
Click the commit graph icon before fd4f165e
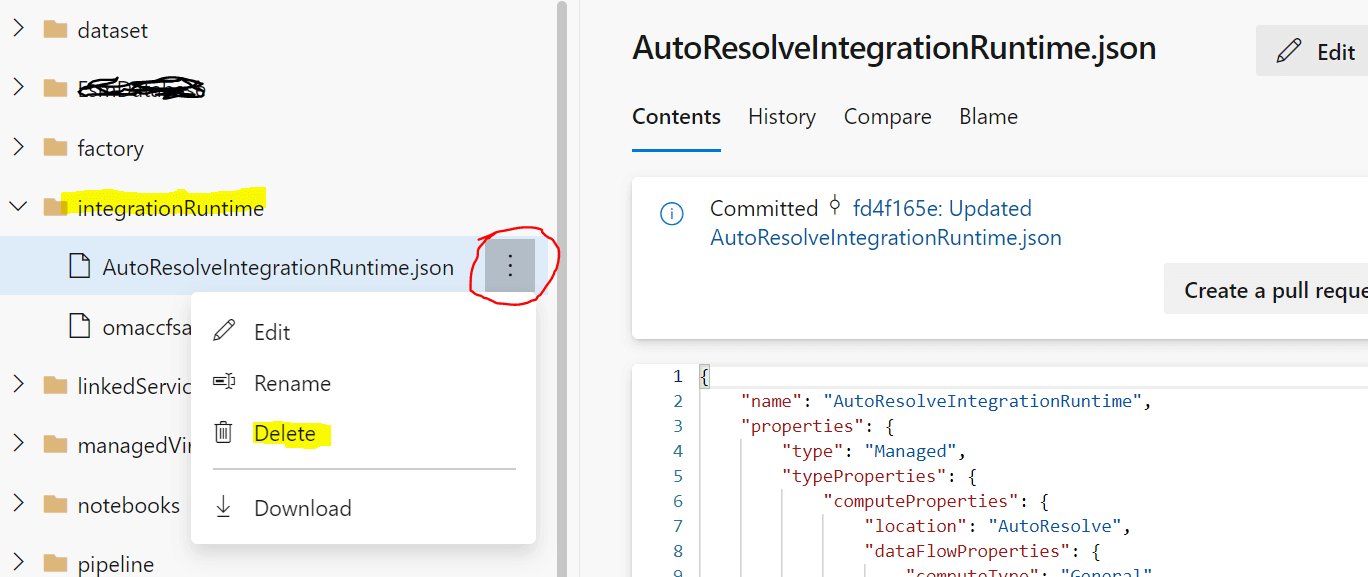pos(836,208)
